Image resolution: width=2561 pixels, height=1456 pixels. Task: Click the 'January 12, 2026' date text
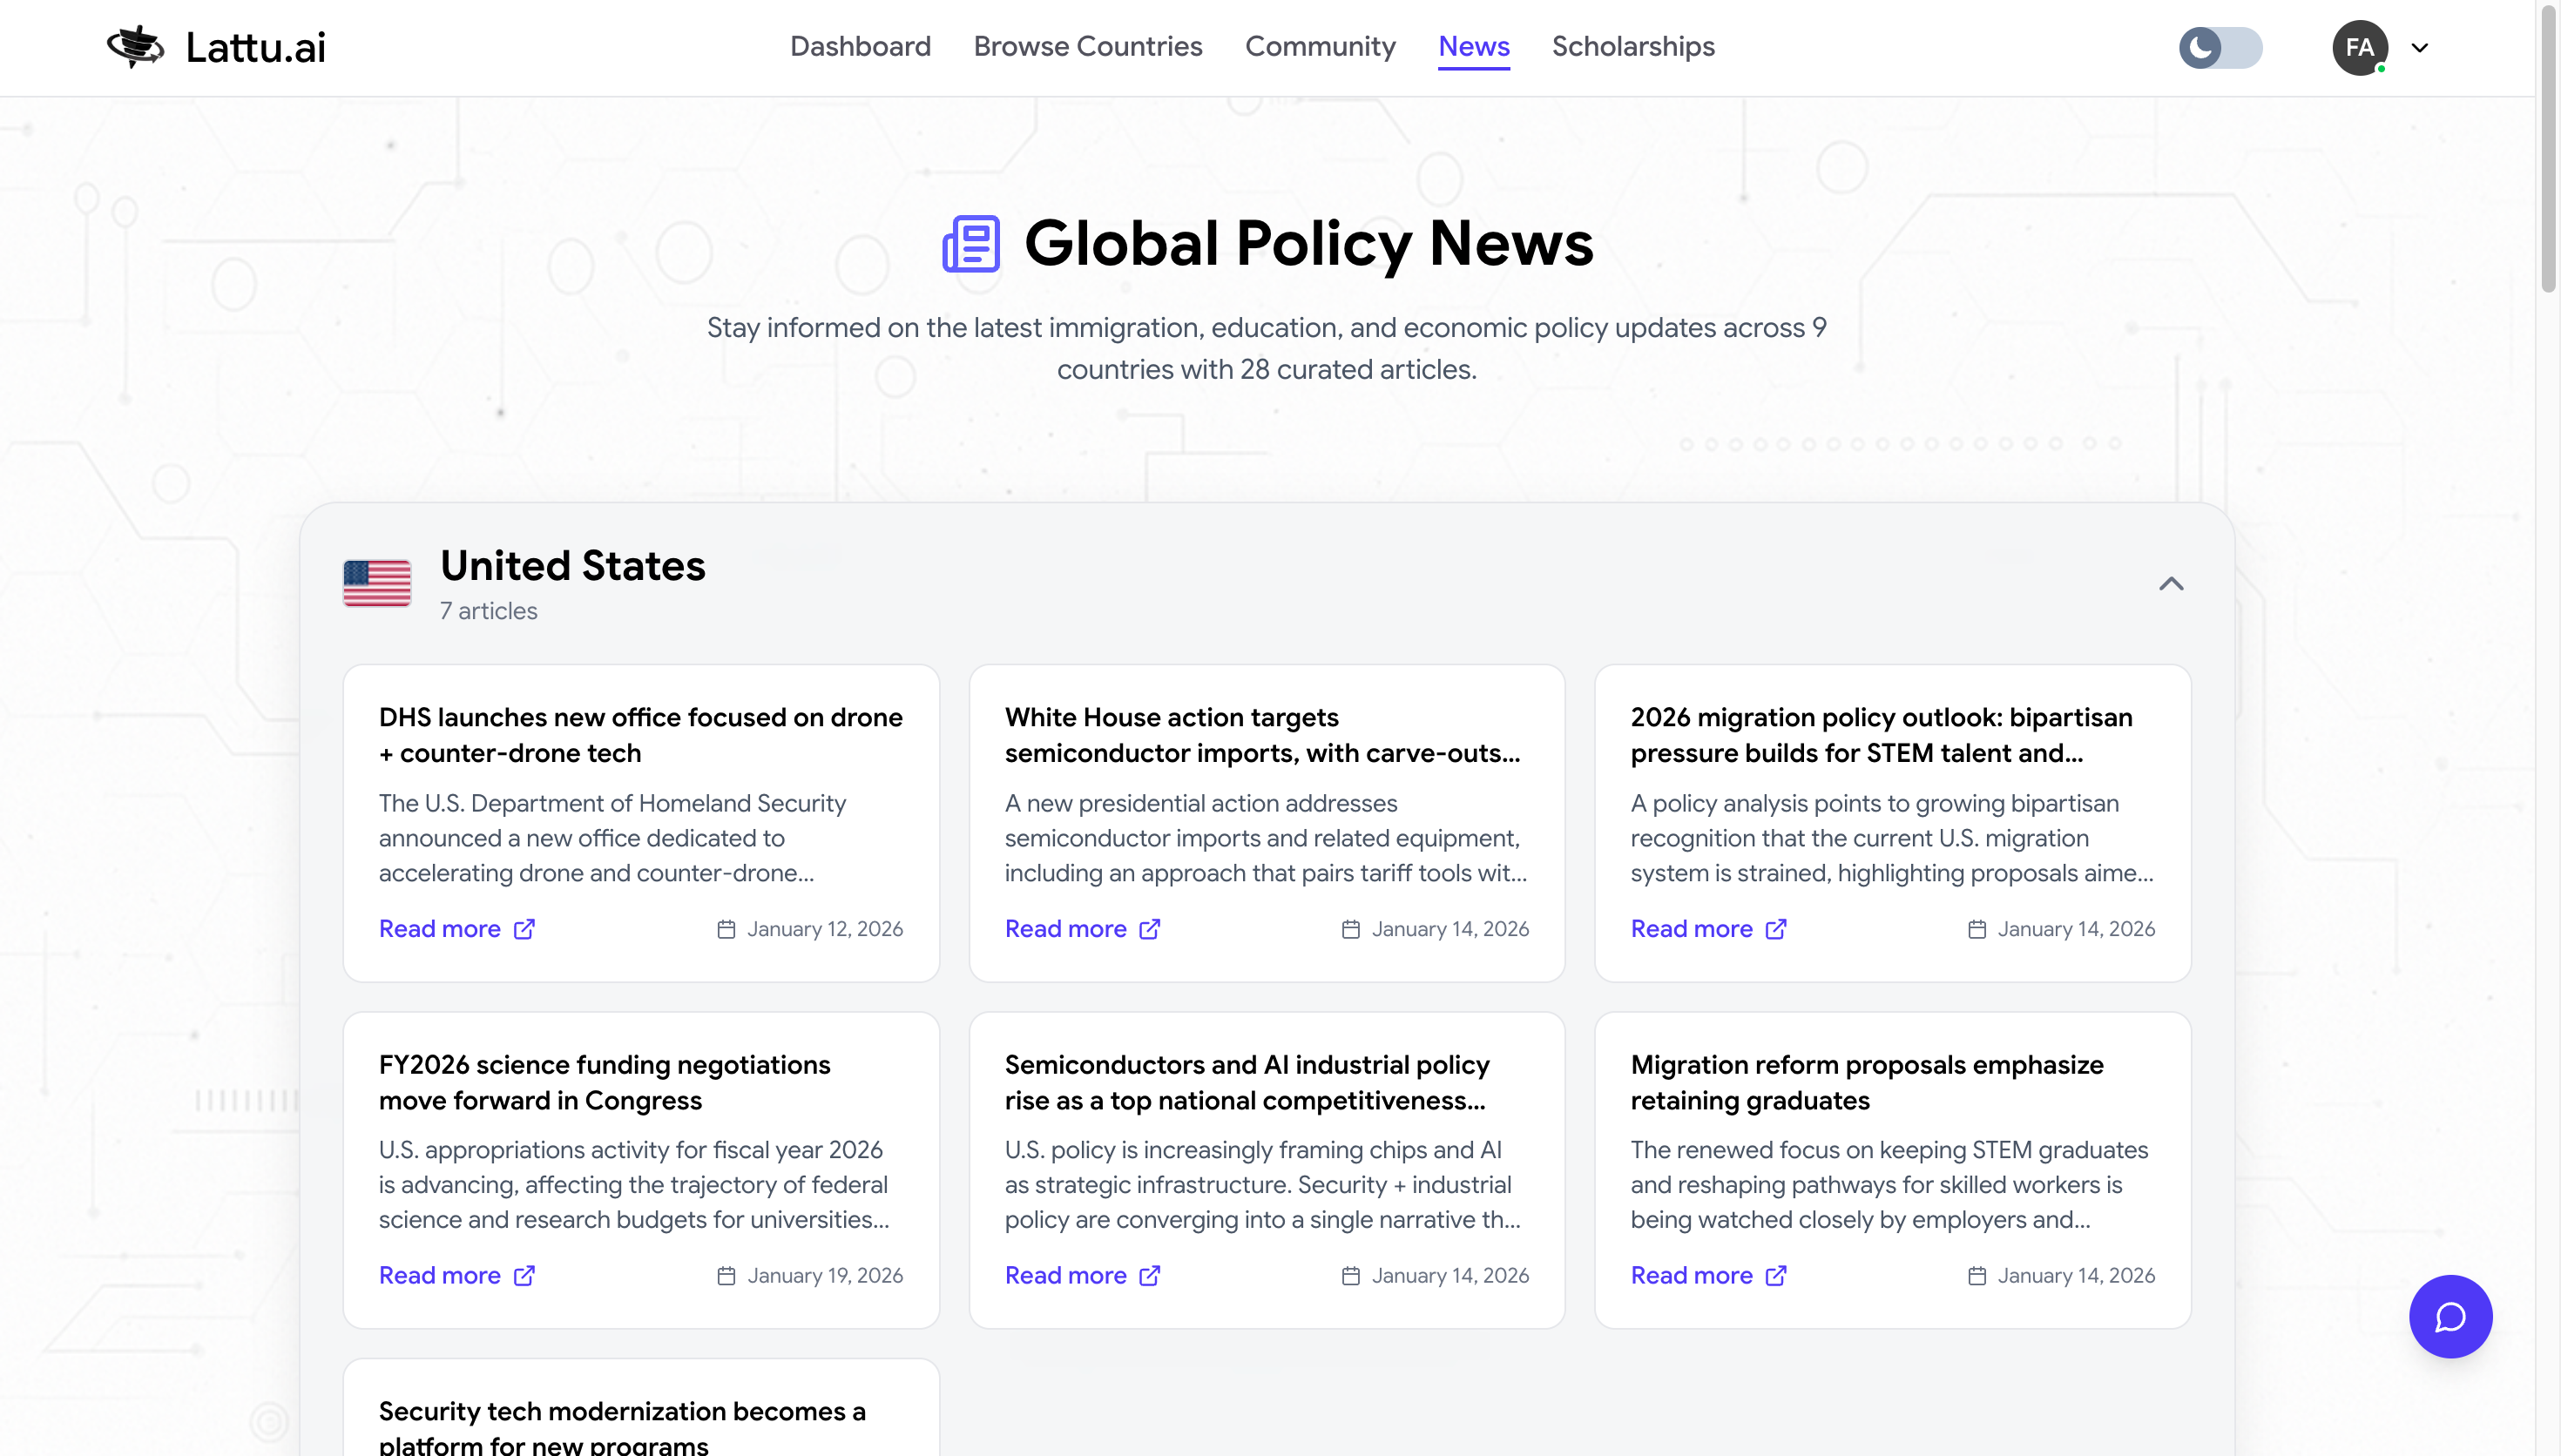(x=824, y=929)
